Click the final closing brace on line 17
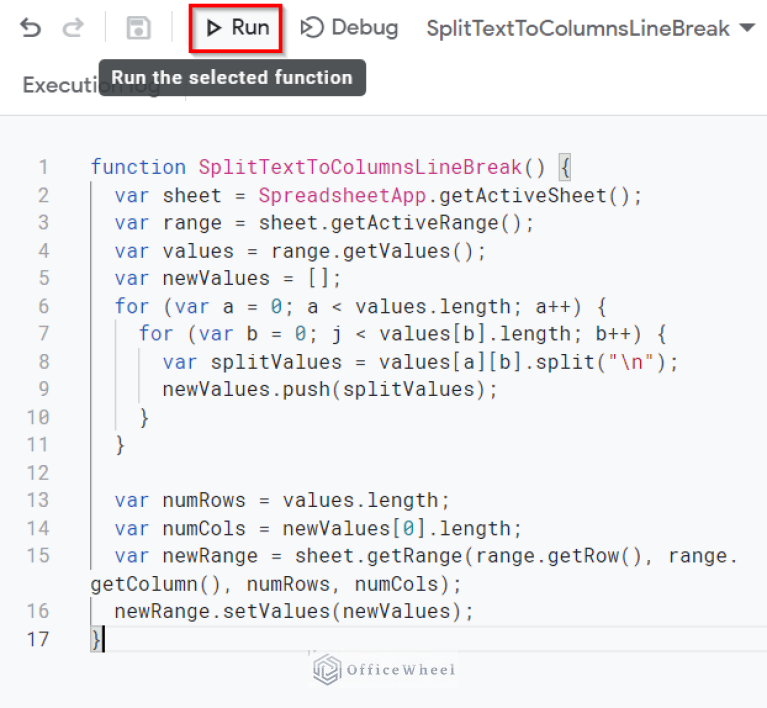767x708 pixels. (x=96, y=639)
